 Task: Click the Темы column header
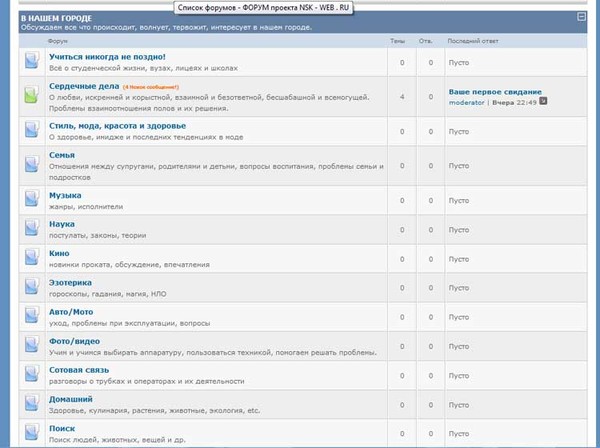(398, 41)
